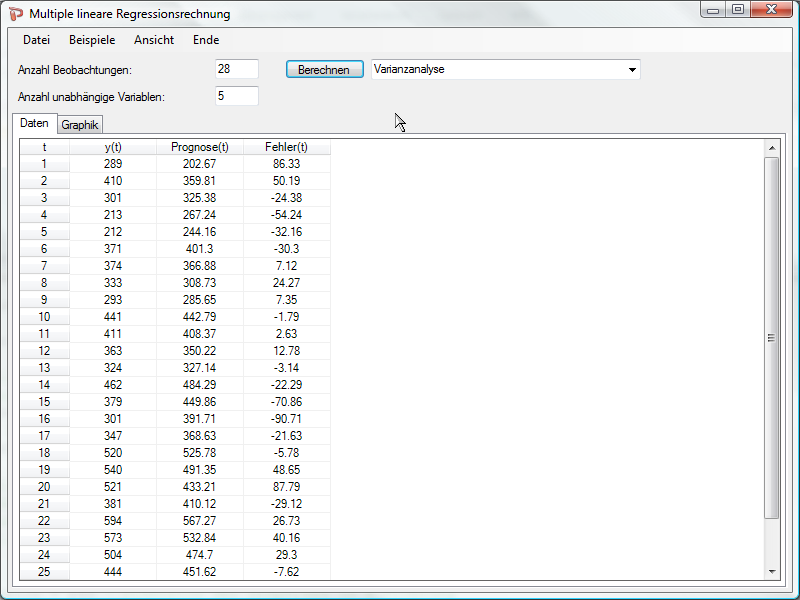The height and width of the screenshot is (600, 800).
Task: Open the Datei menu
Action: click(36, 40)
